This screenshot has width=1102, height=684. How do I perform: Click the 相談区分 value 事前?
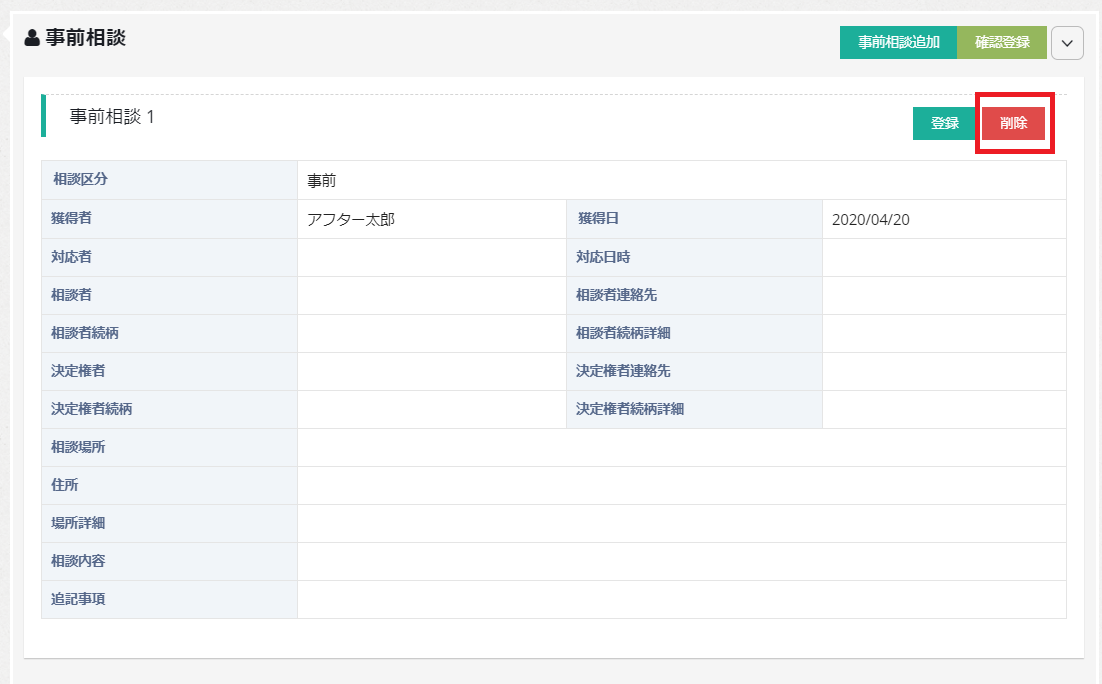[322, 181]
